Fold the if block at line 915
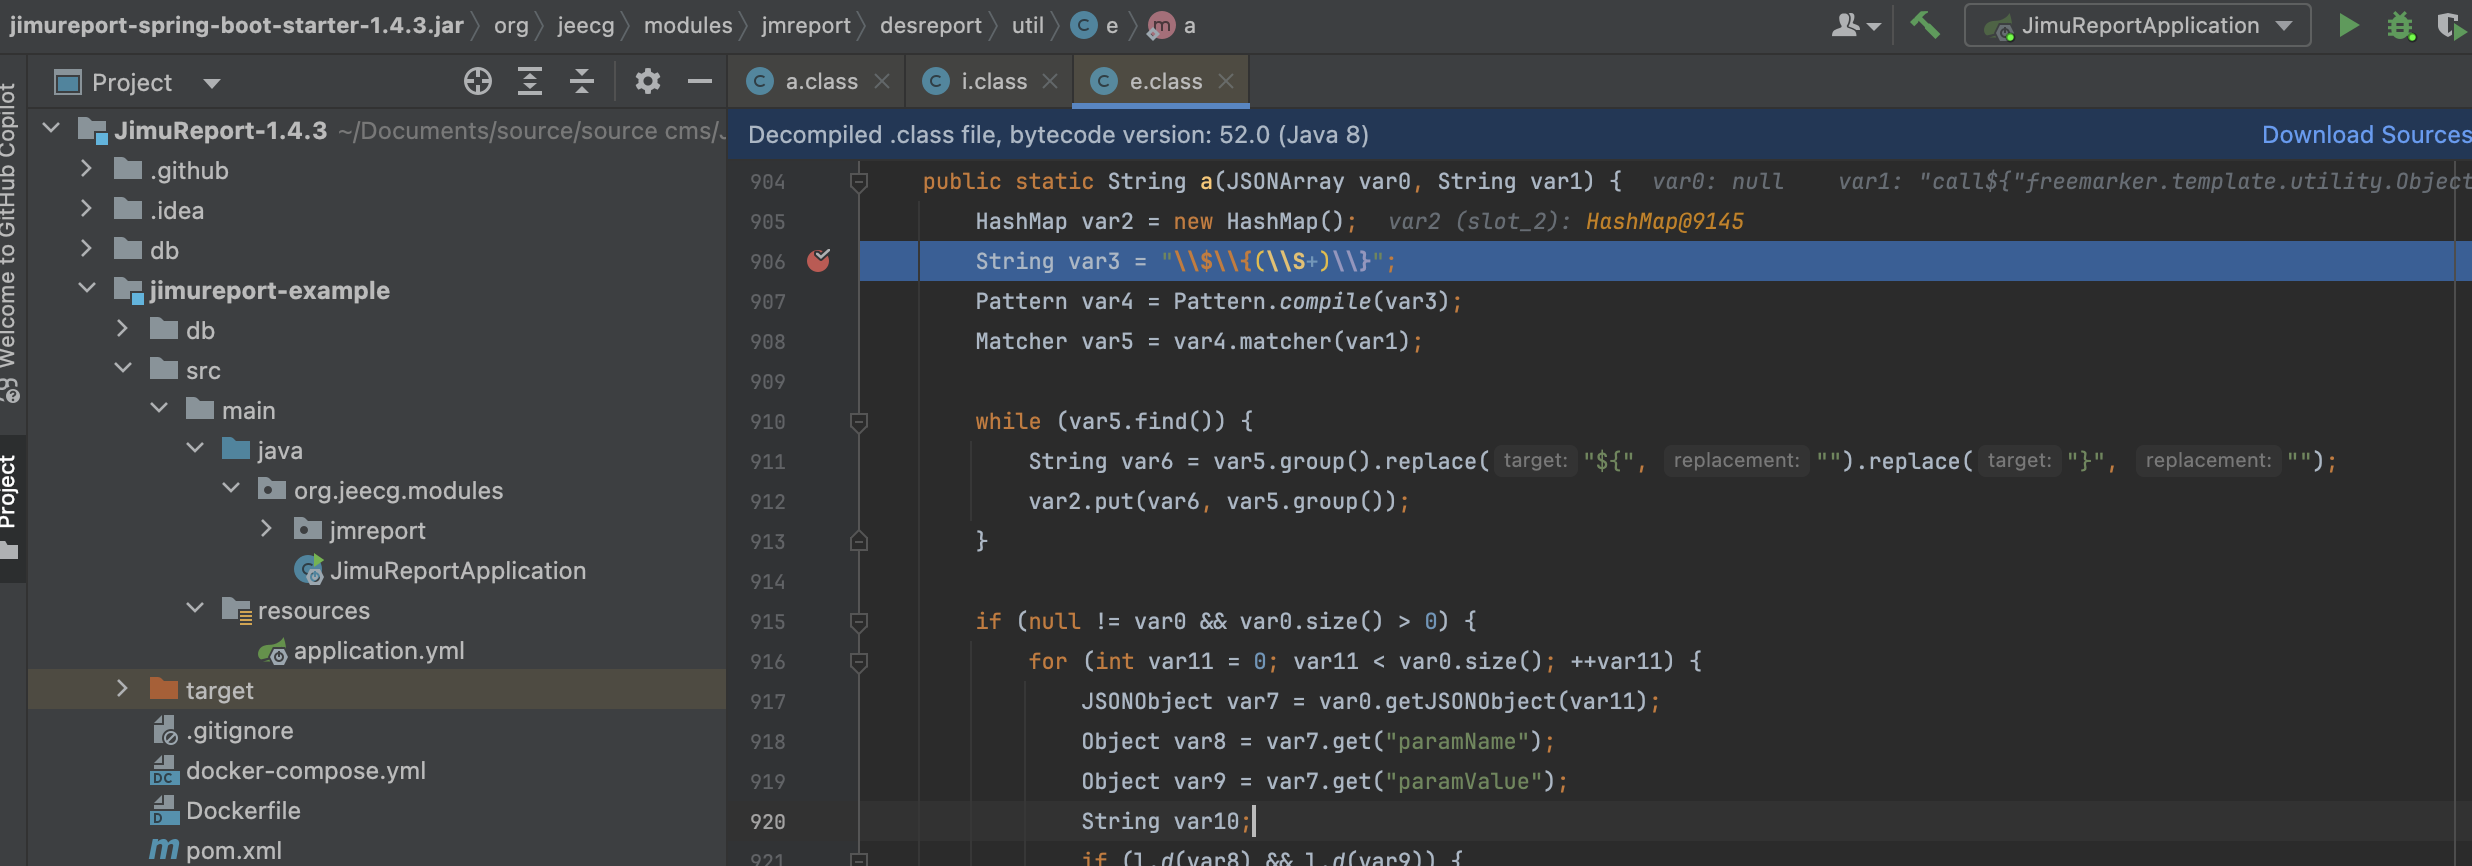Screen dimensions: 2472x866 click(x=858, y=622)
